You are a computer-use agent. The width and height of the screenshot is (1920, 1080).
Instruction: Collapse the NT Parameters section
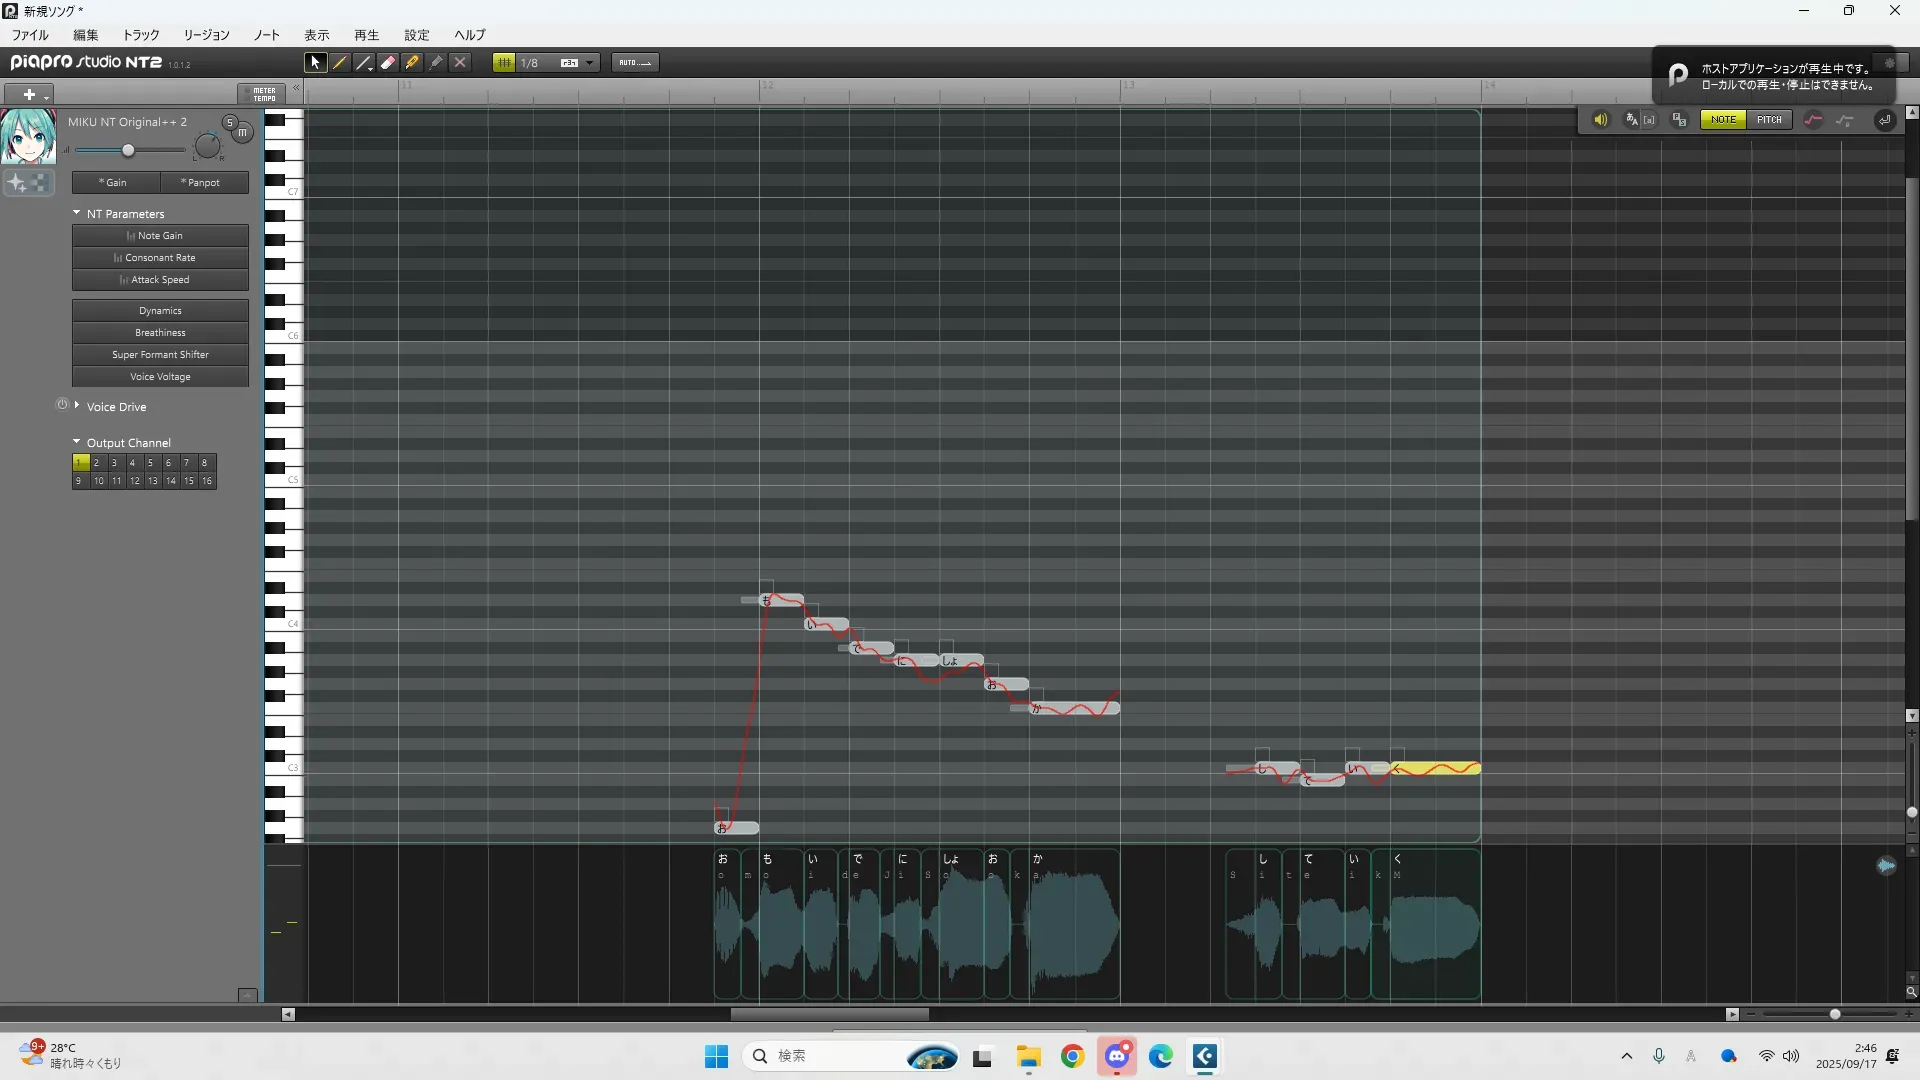[x=77, y=213]
